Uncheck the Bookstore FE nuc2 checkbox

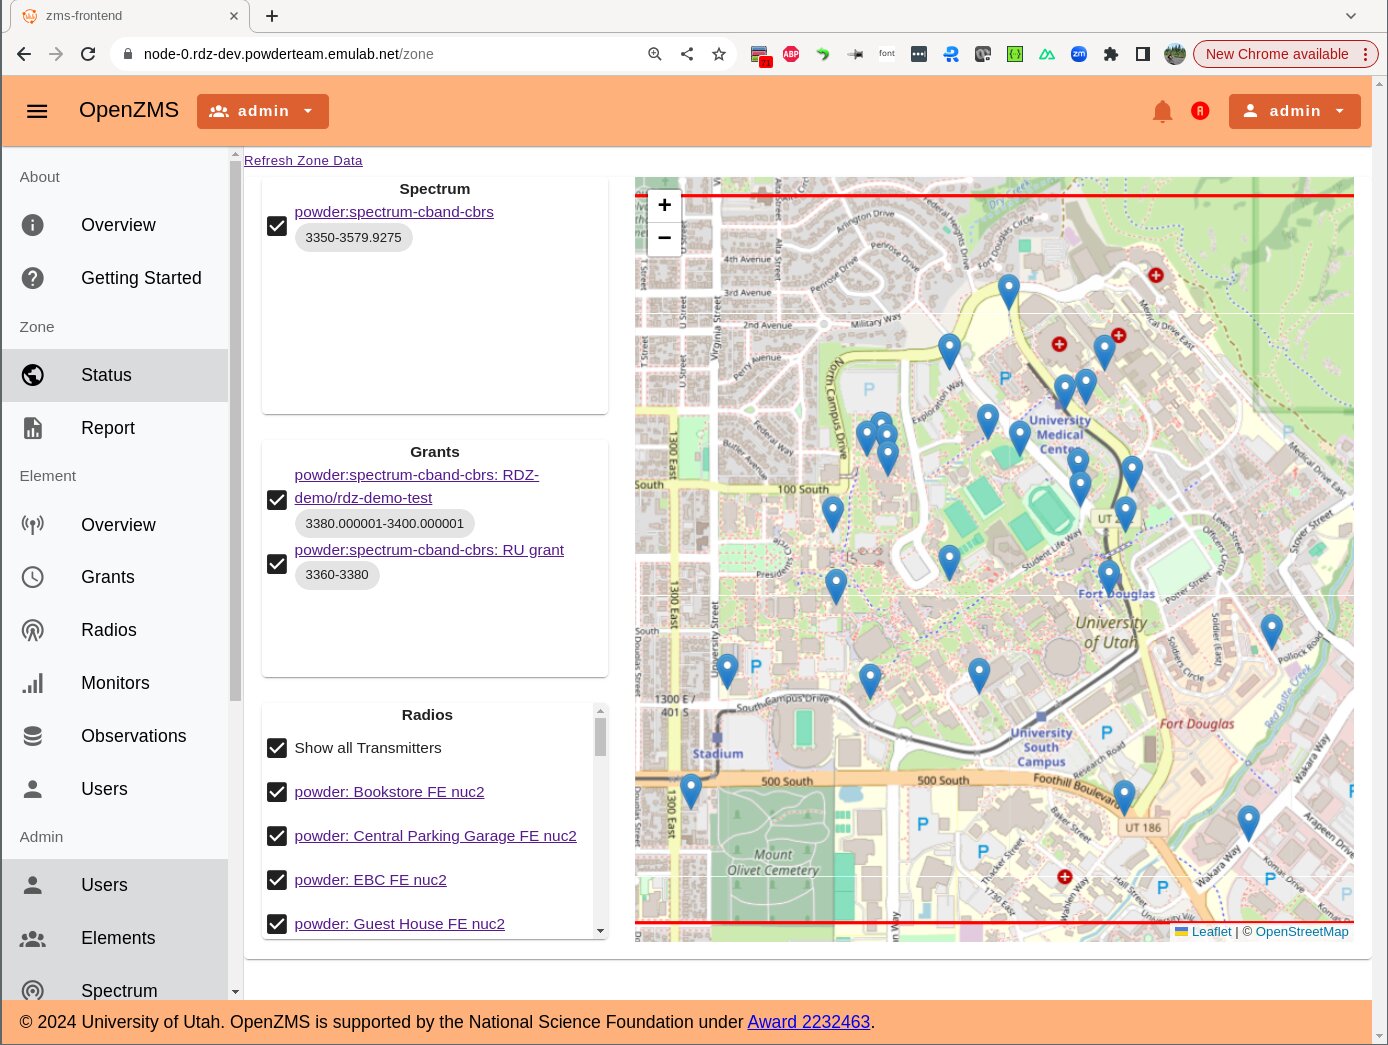point(277,792)
